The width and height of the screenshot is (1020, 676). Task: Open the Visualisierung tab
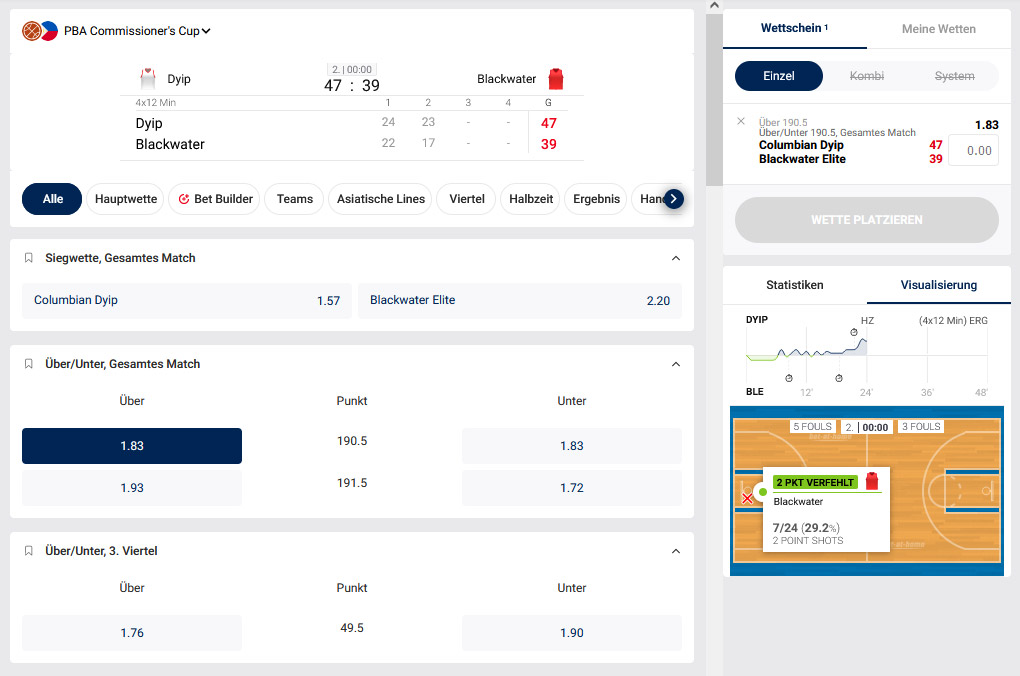pos(939,285)
